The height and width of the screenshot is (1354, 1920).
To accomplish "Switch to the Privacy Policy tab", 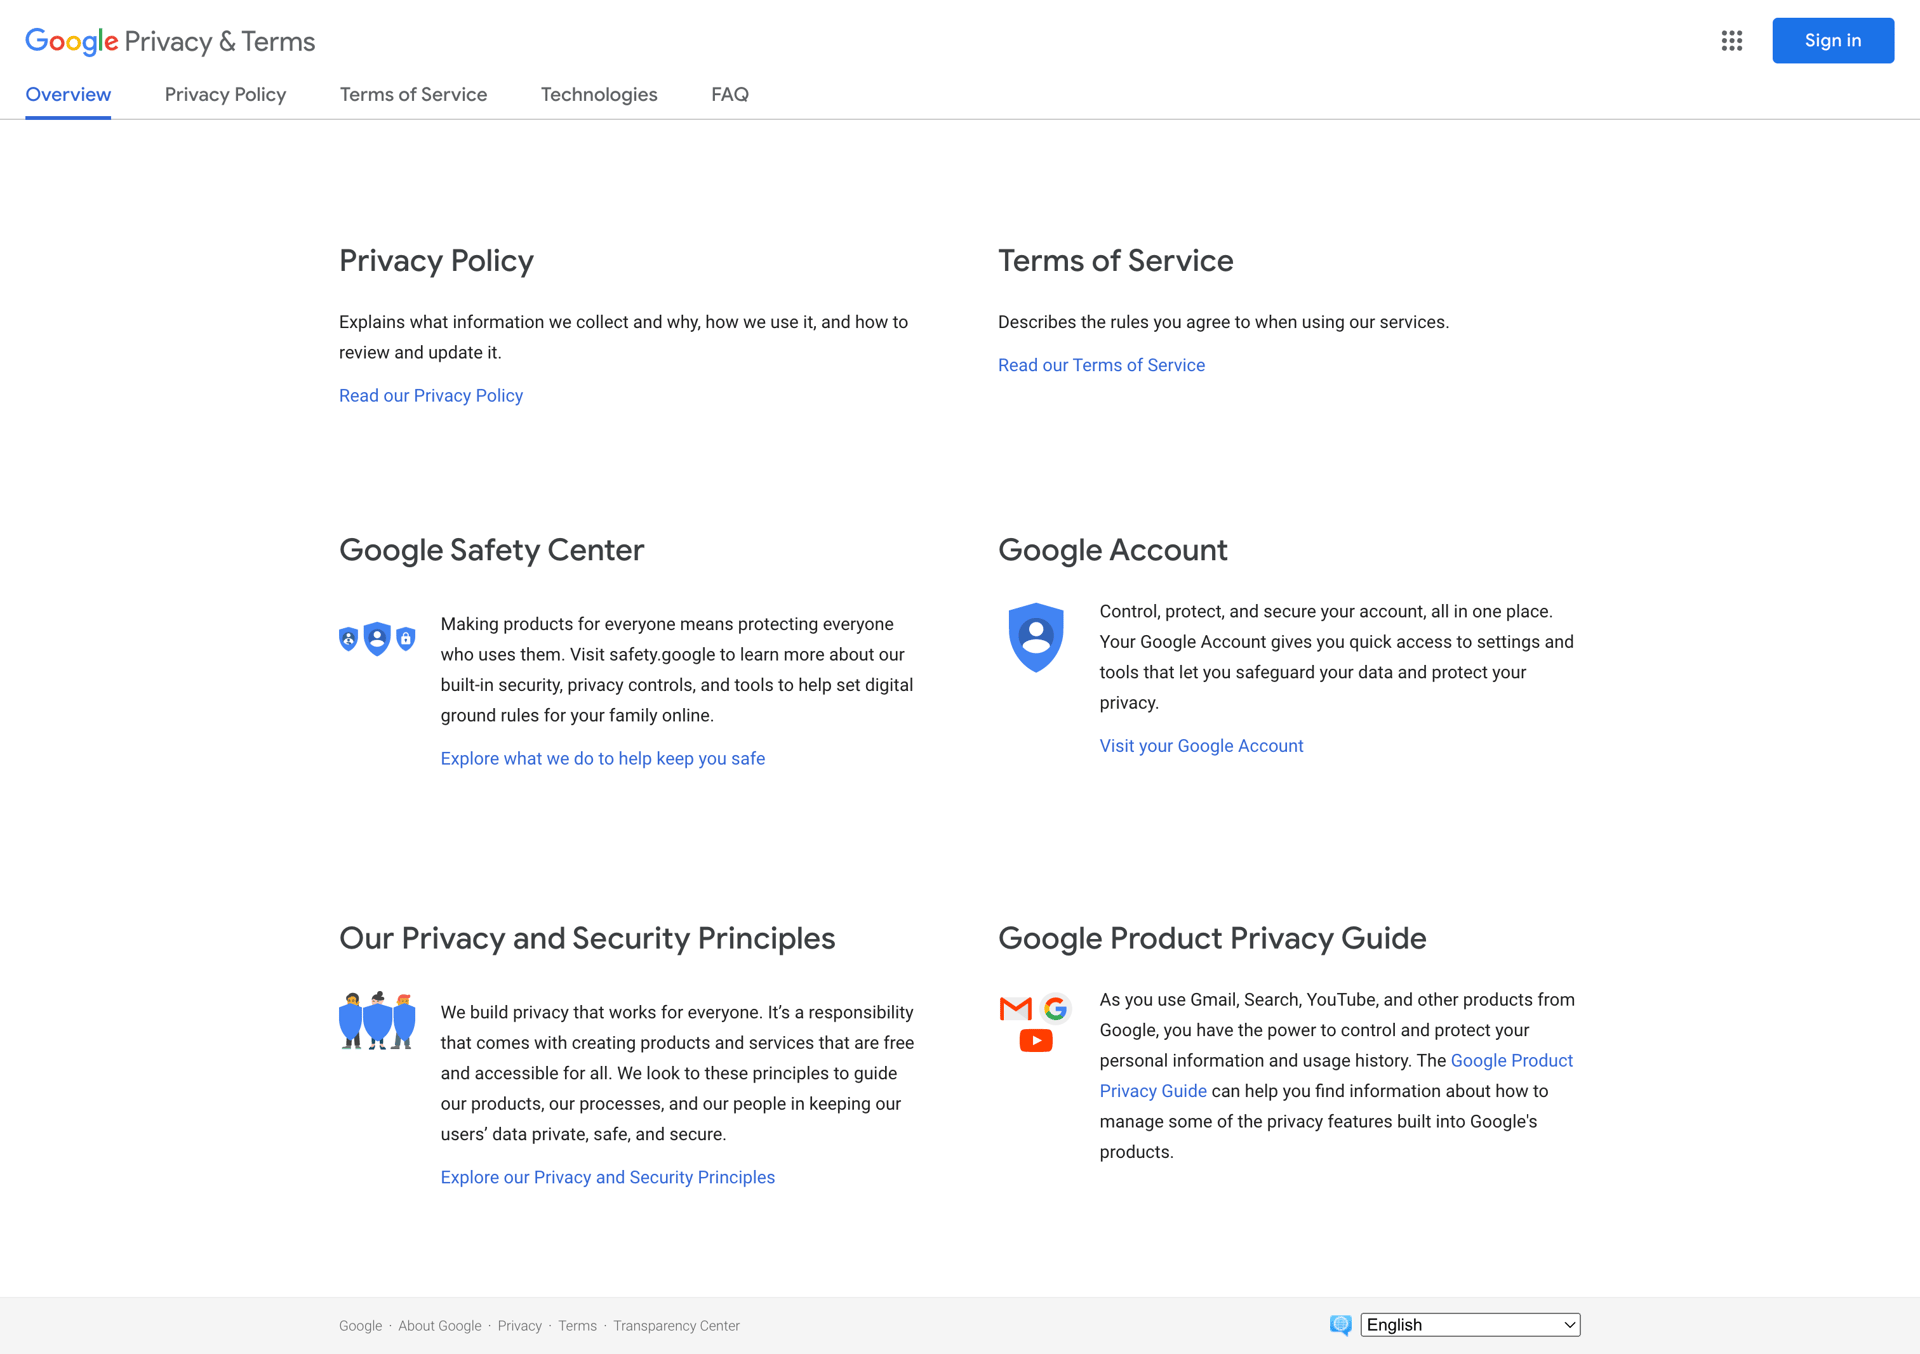I will click(225, 94).
